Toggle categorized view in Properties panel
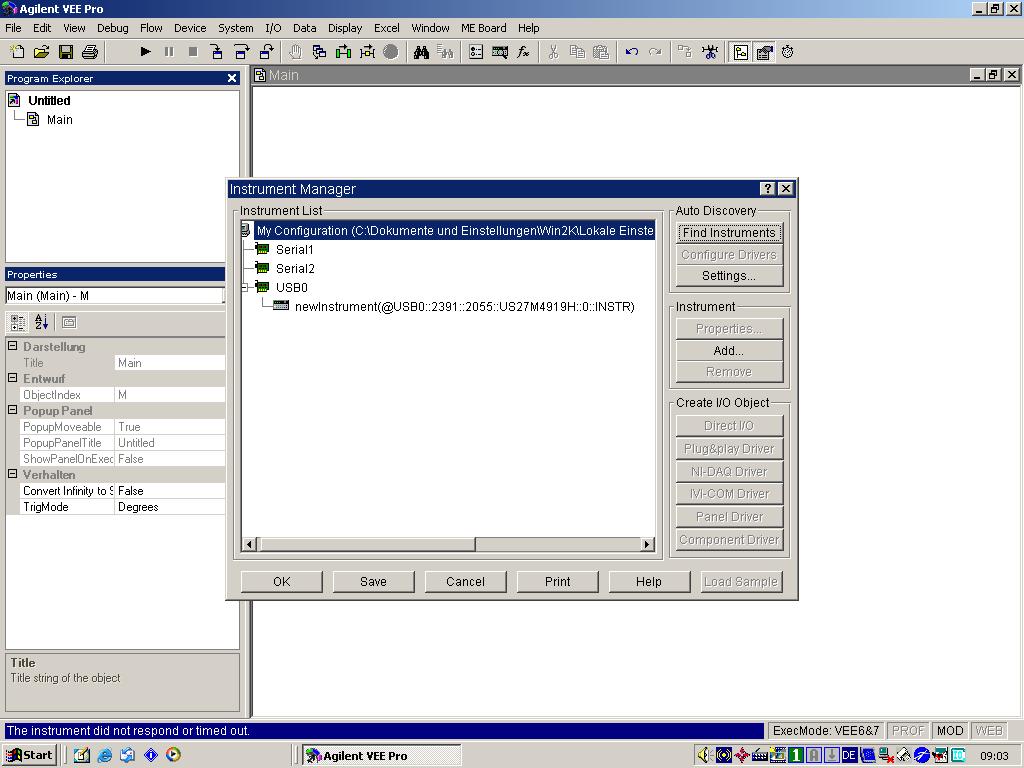This screenshot has width=1024, height=768. click(x=17, y=322)
